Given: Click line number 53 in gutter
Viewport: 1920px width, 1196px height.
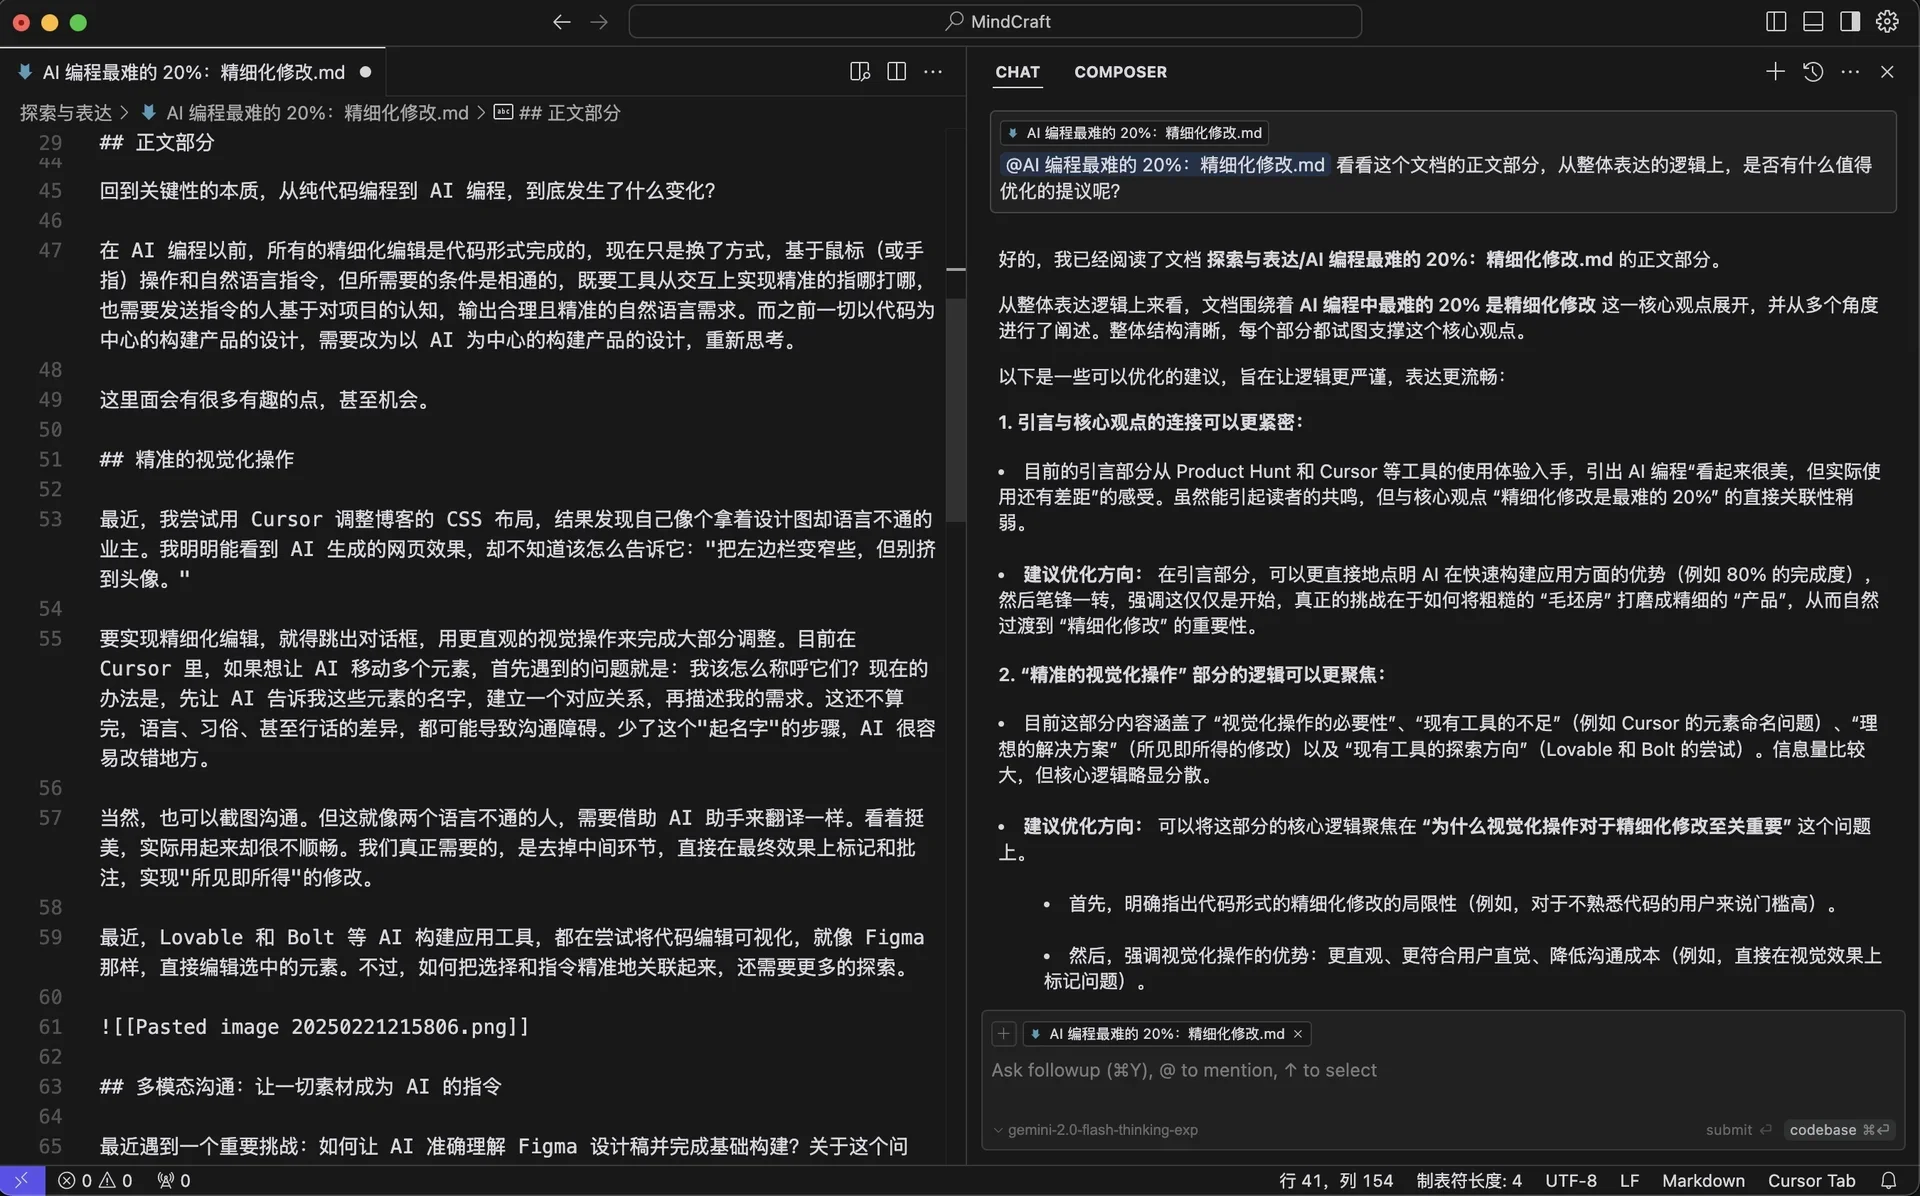Looking at the screenshot, I should [50, 519].
